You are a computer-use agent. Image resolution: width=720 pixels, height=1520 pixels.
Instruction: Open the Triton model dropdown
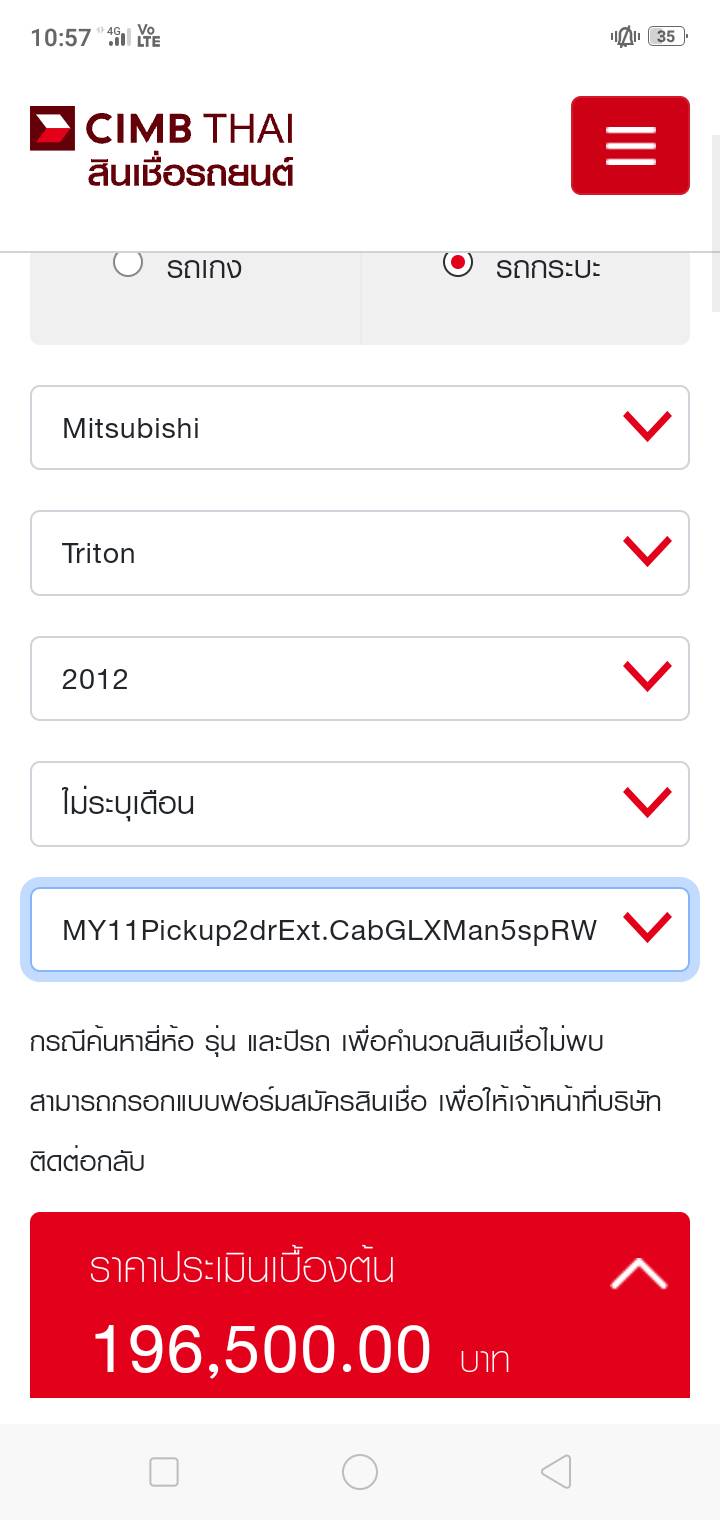click(360, 553)
